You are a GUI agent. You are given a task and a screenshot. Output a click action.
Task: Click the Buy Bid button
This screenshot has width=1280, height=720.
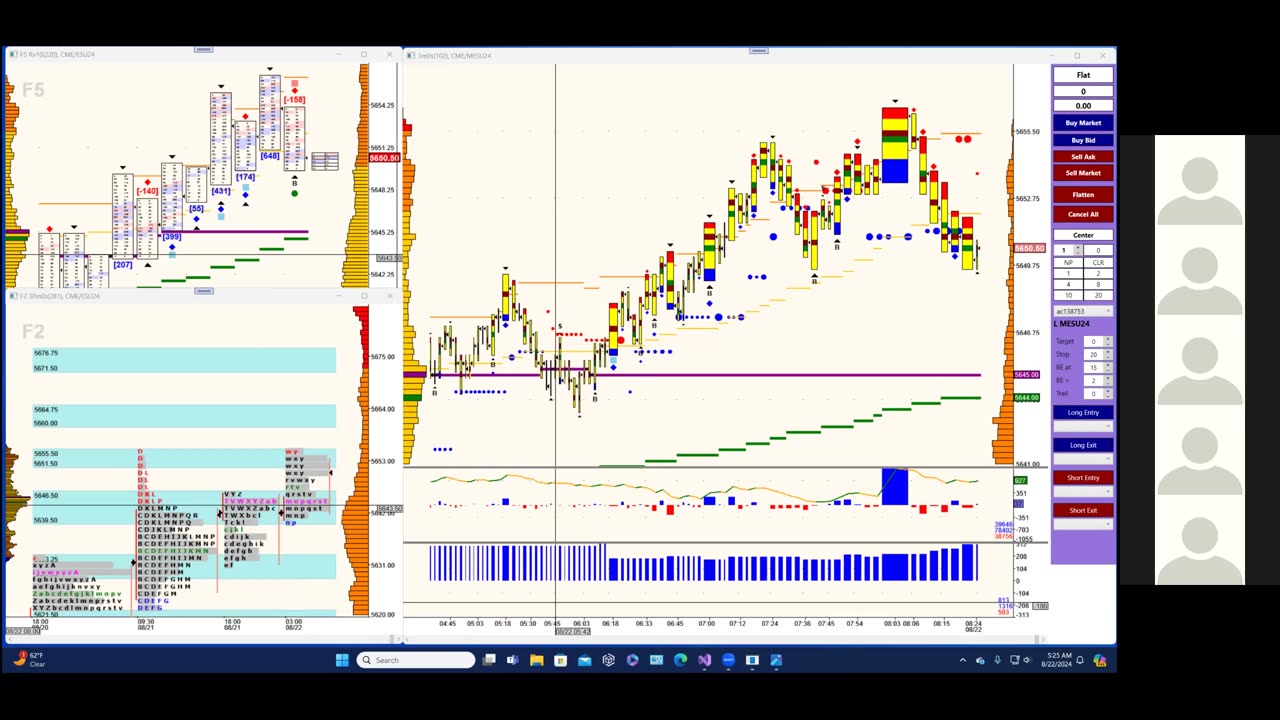(x=1083, y=140)
